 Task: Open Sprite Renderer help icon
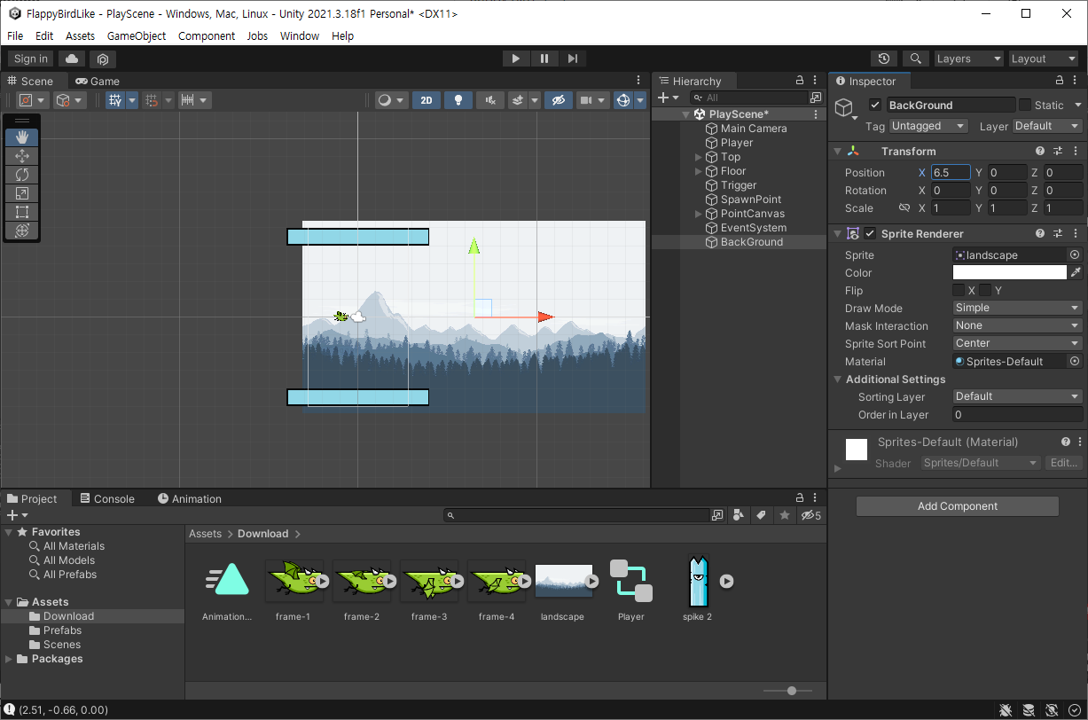1039,234
